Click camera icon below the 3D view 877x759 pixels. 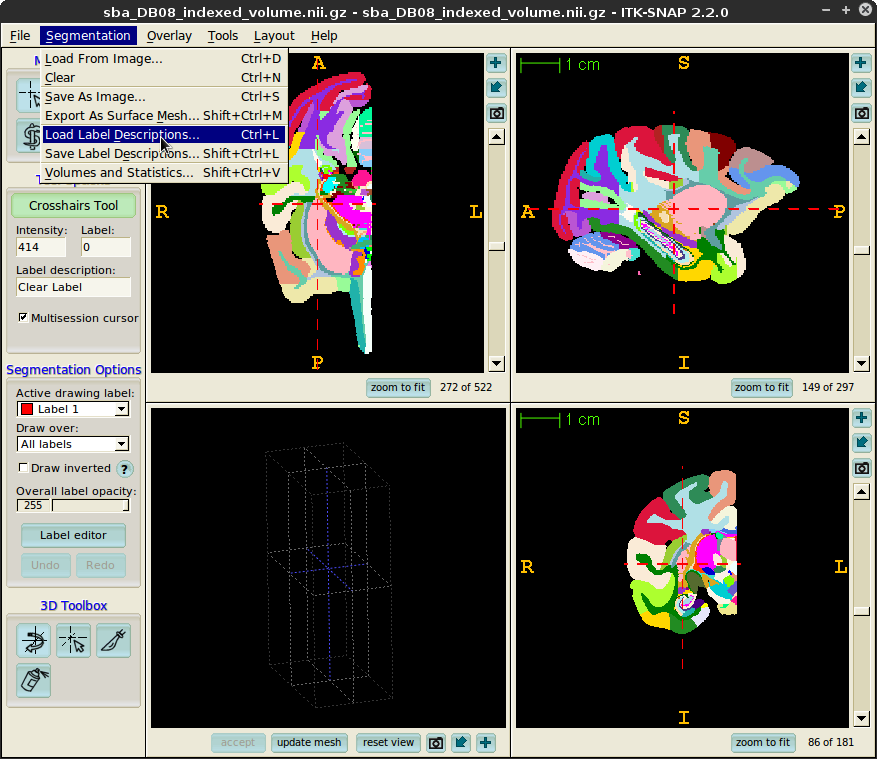436,742
